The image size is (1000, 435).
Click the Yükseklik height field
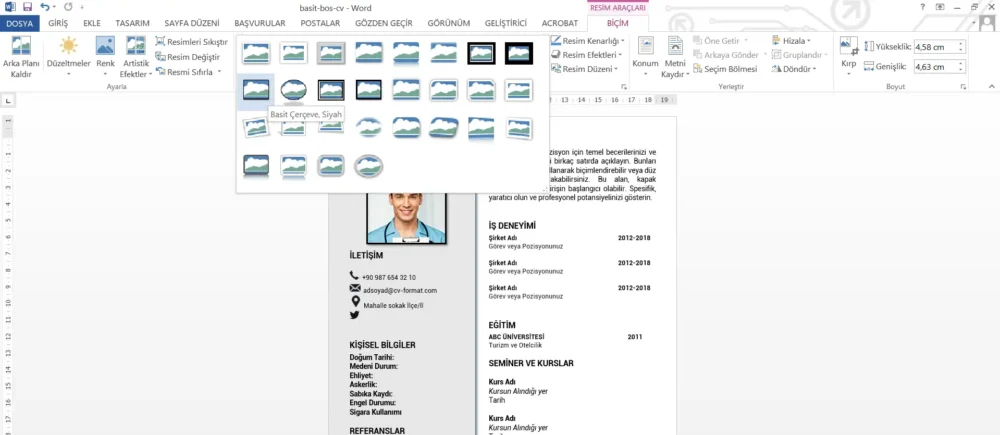click(x=935, y=47)
